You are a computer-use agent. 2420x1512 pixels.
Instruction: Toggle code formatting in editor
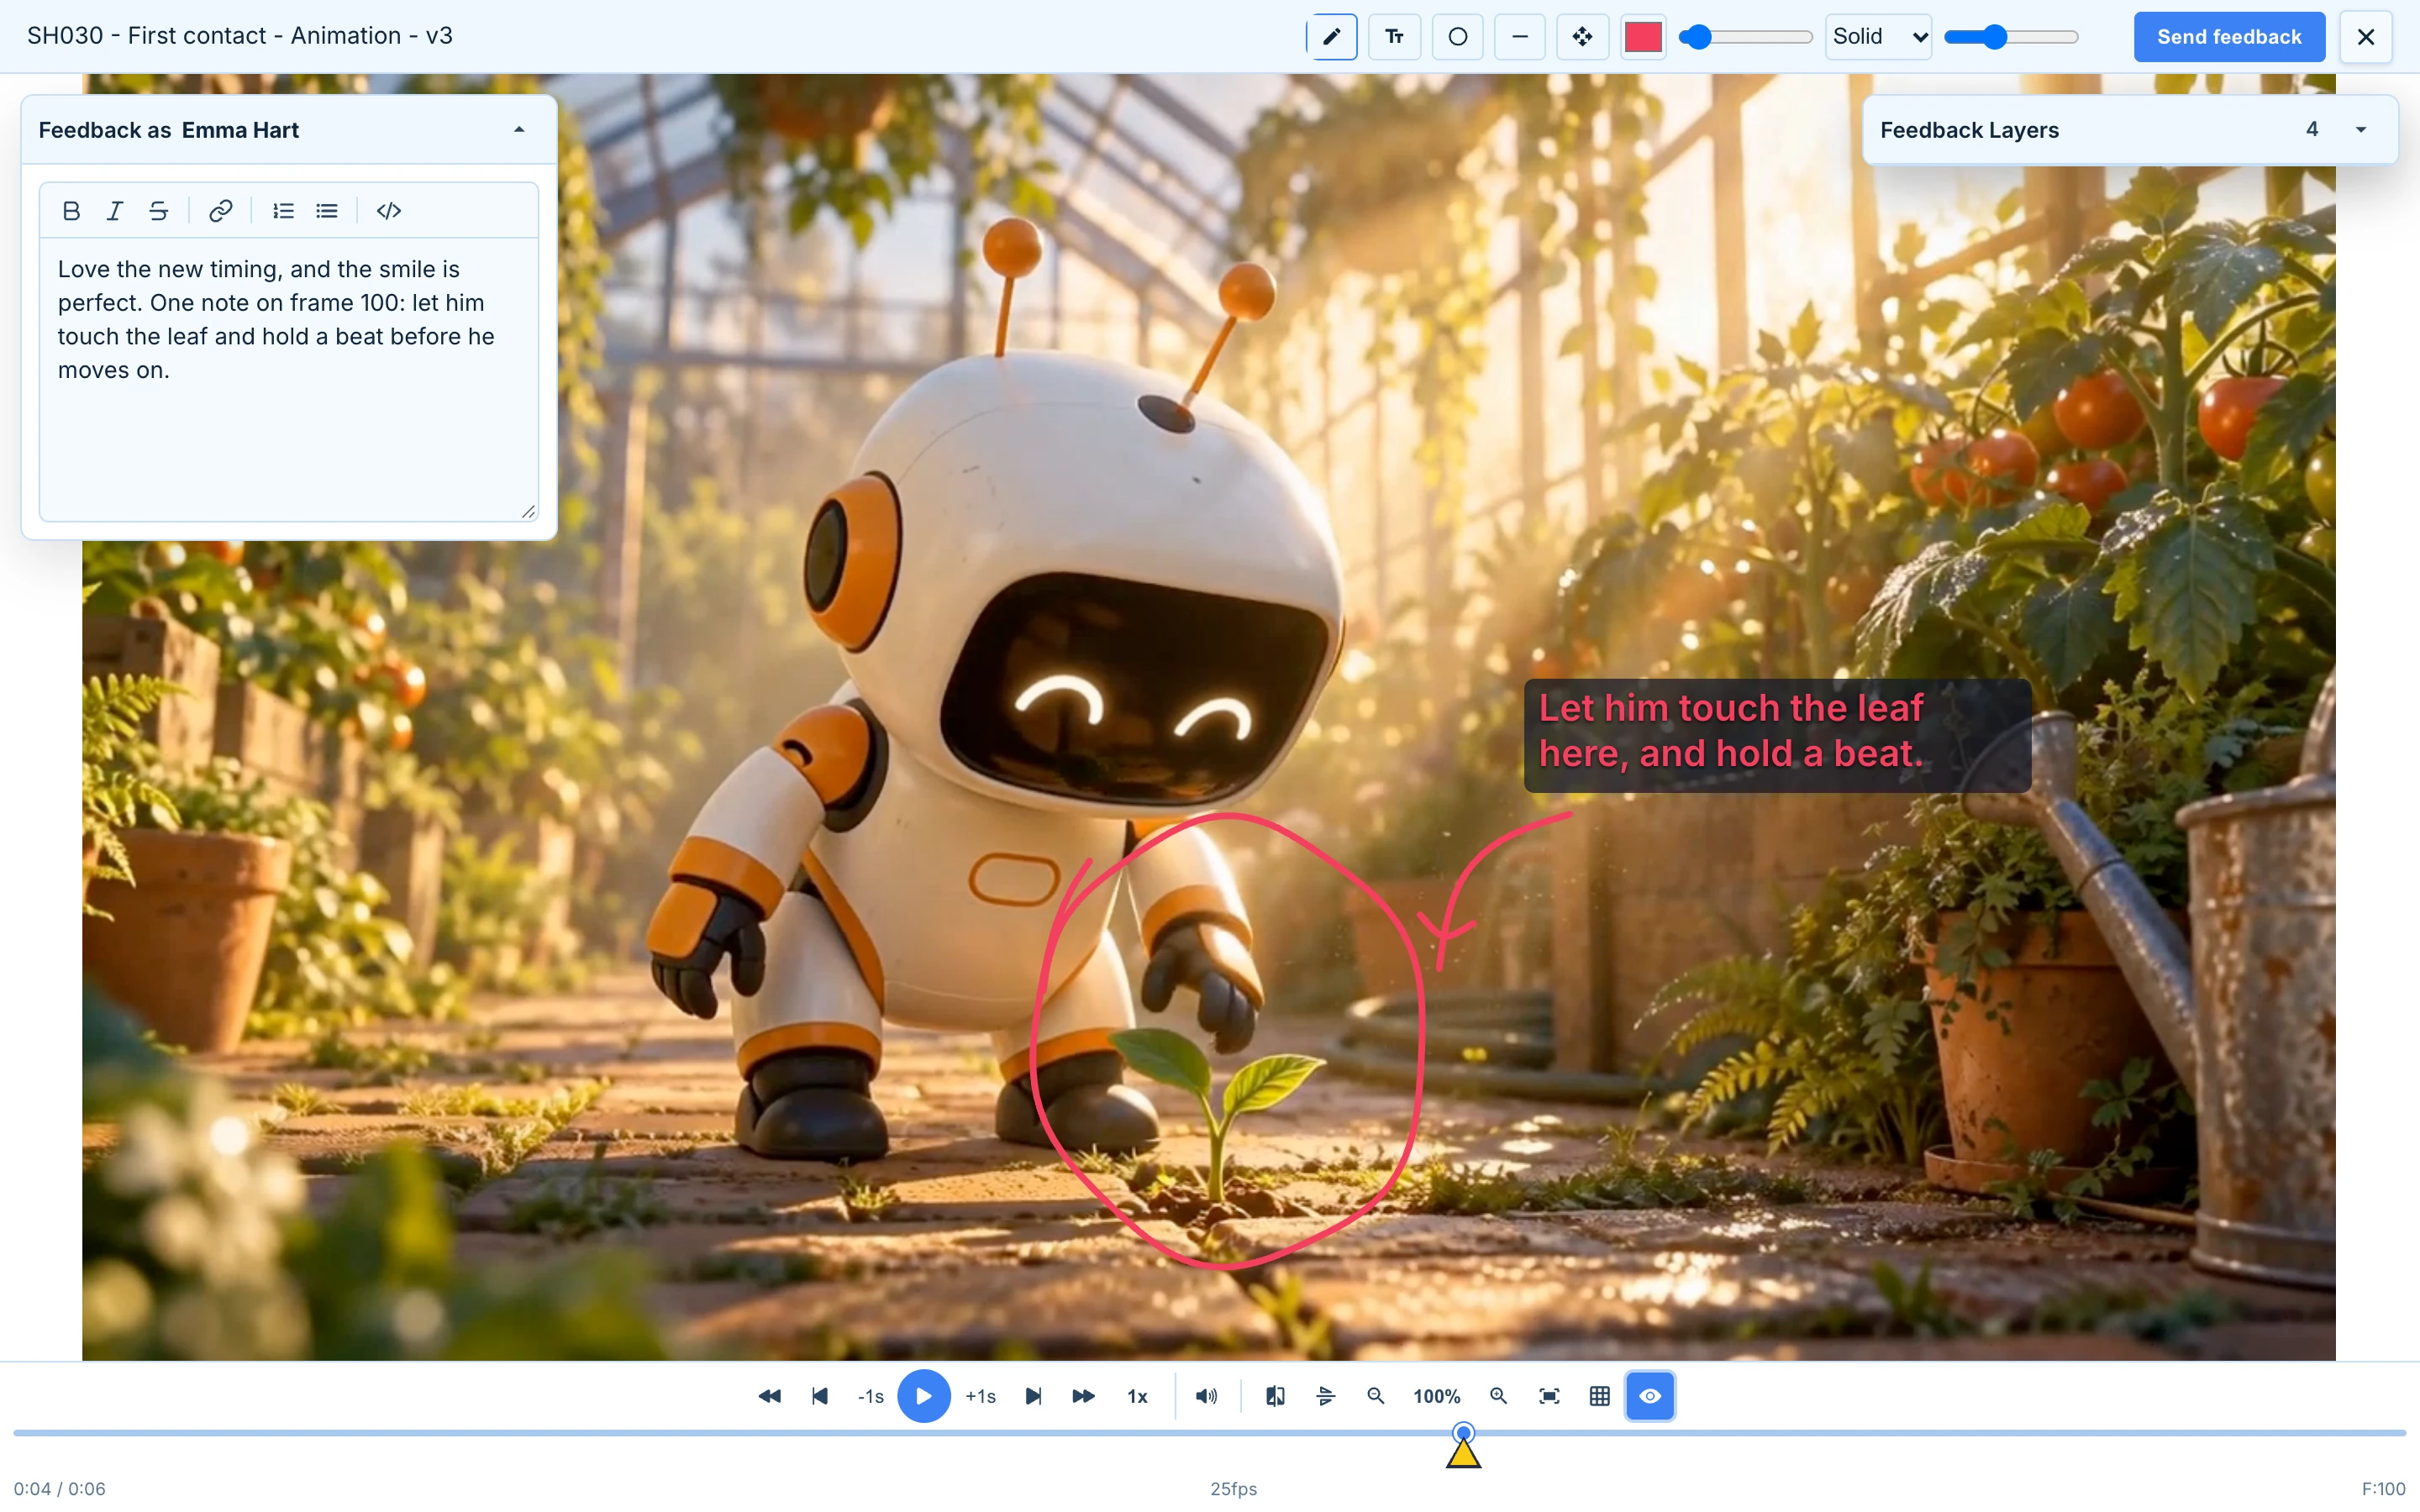coord(389,211)
